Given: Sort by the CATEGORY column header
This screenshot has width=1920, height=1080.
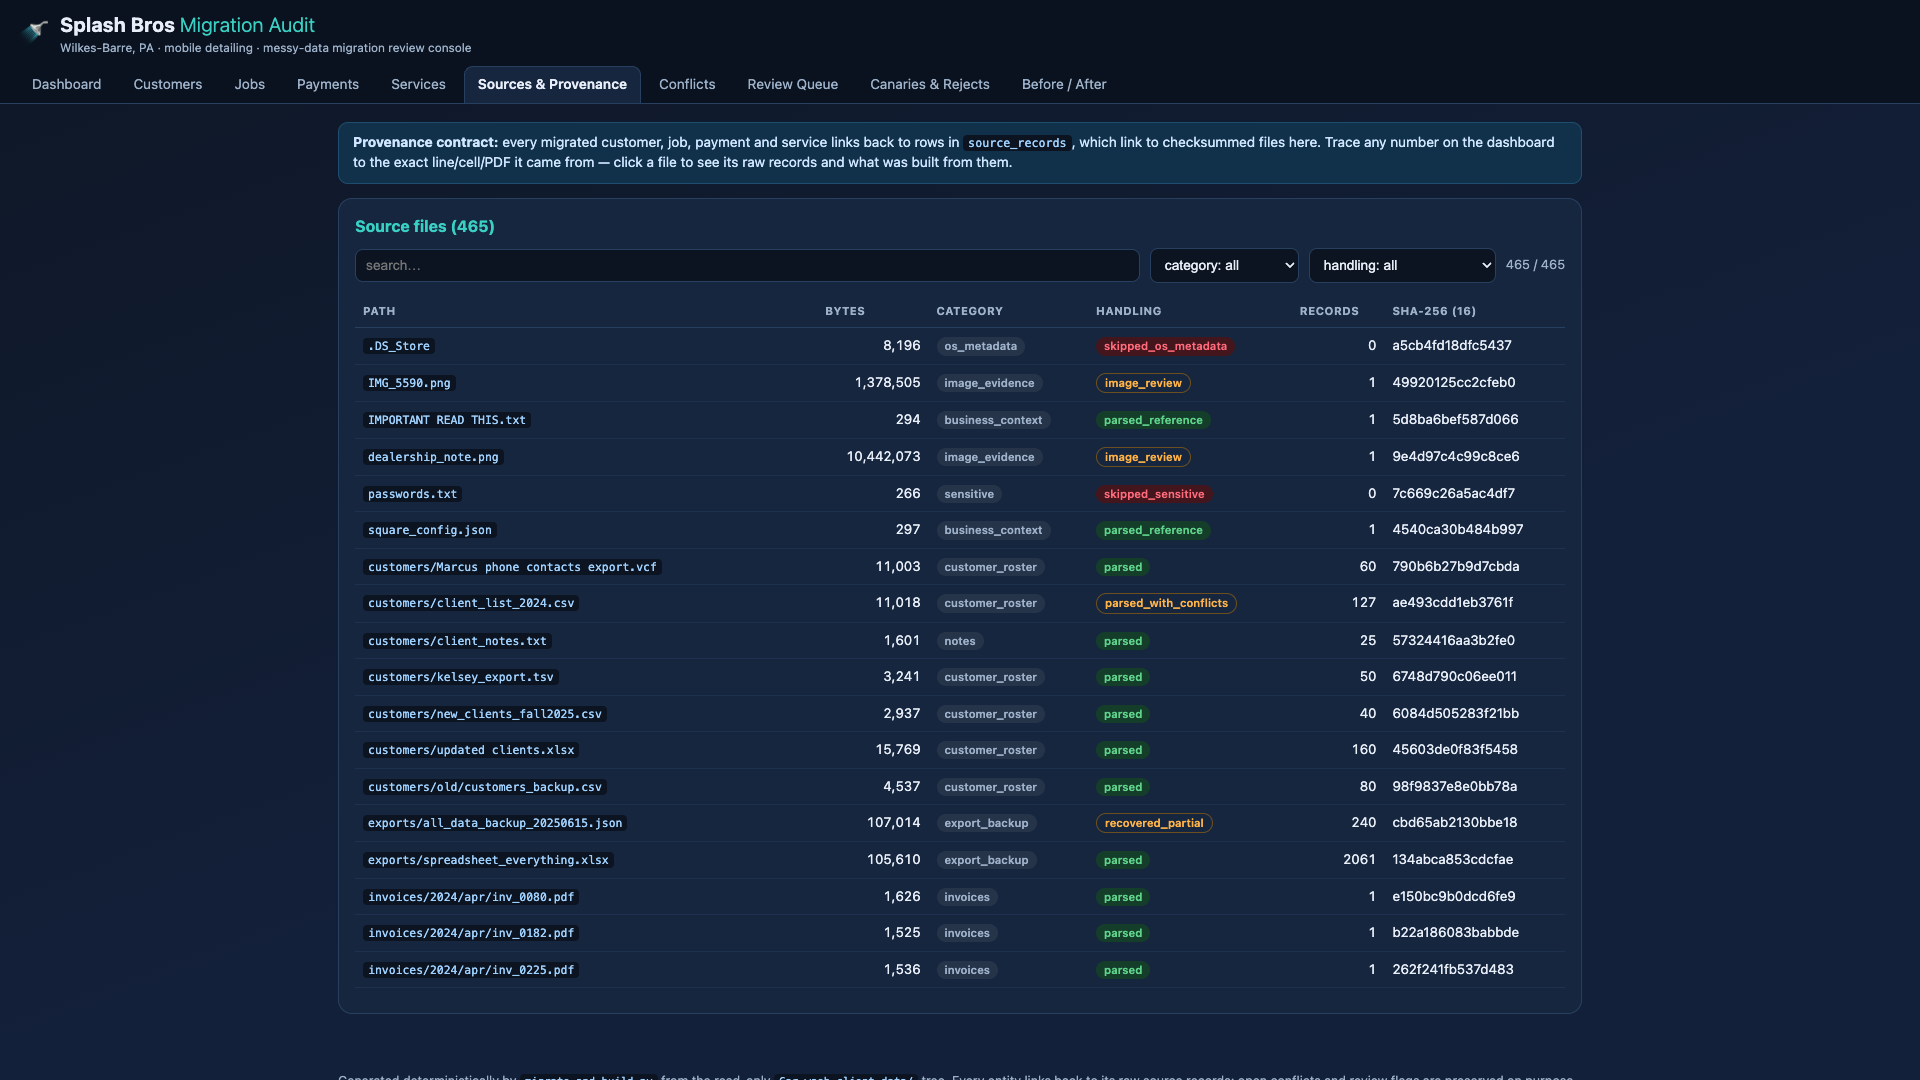Looking at the screenshot, I should [969, 311].
